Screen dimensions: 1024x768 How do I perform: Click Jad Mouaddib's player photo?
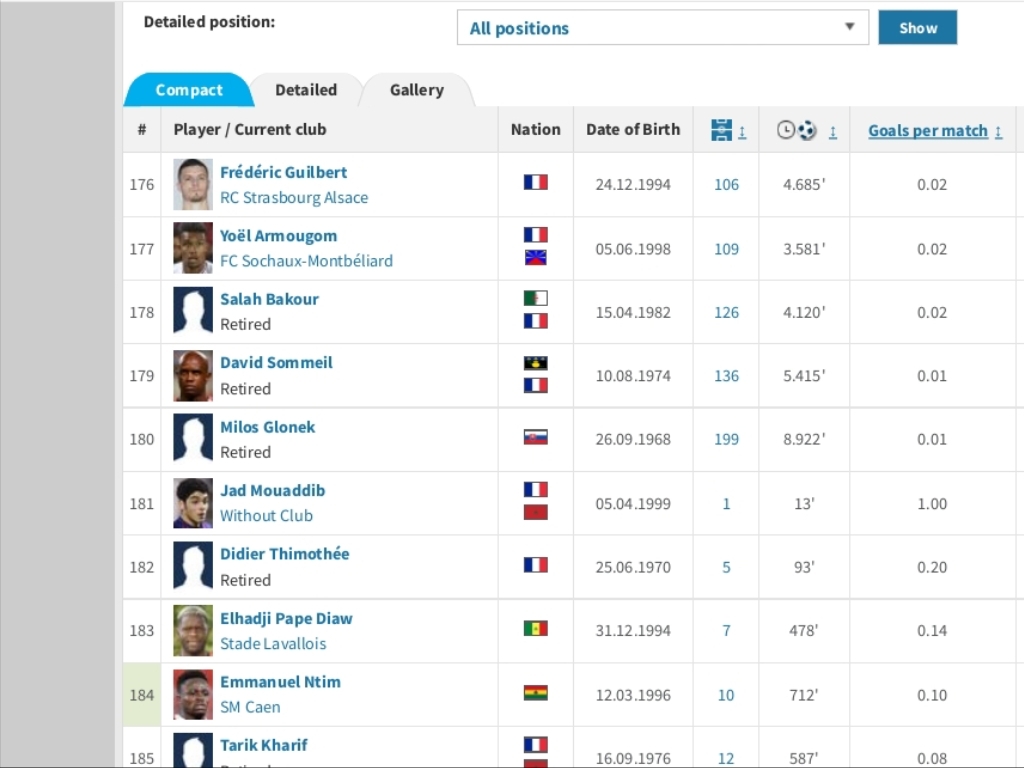coord(193,503)
